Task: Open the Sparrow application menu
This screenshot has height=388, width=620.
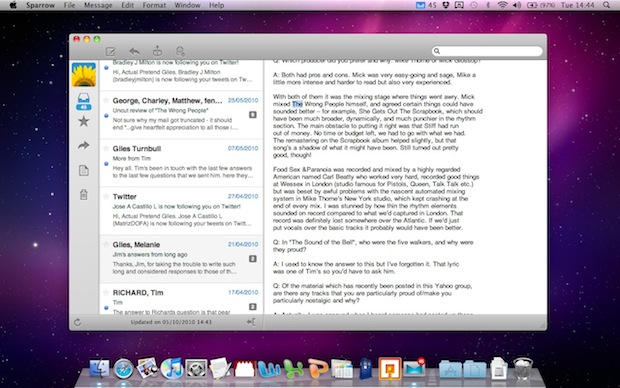Action: pyautogui.click(x=40, y=5)
